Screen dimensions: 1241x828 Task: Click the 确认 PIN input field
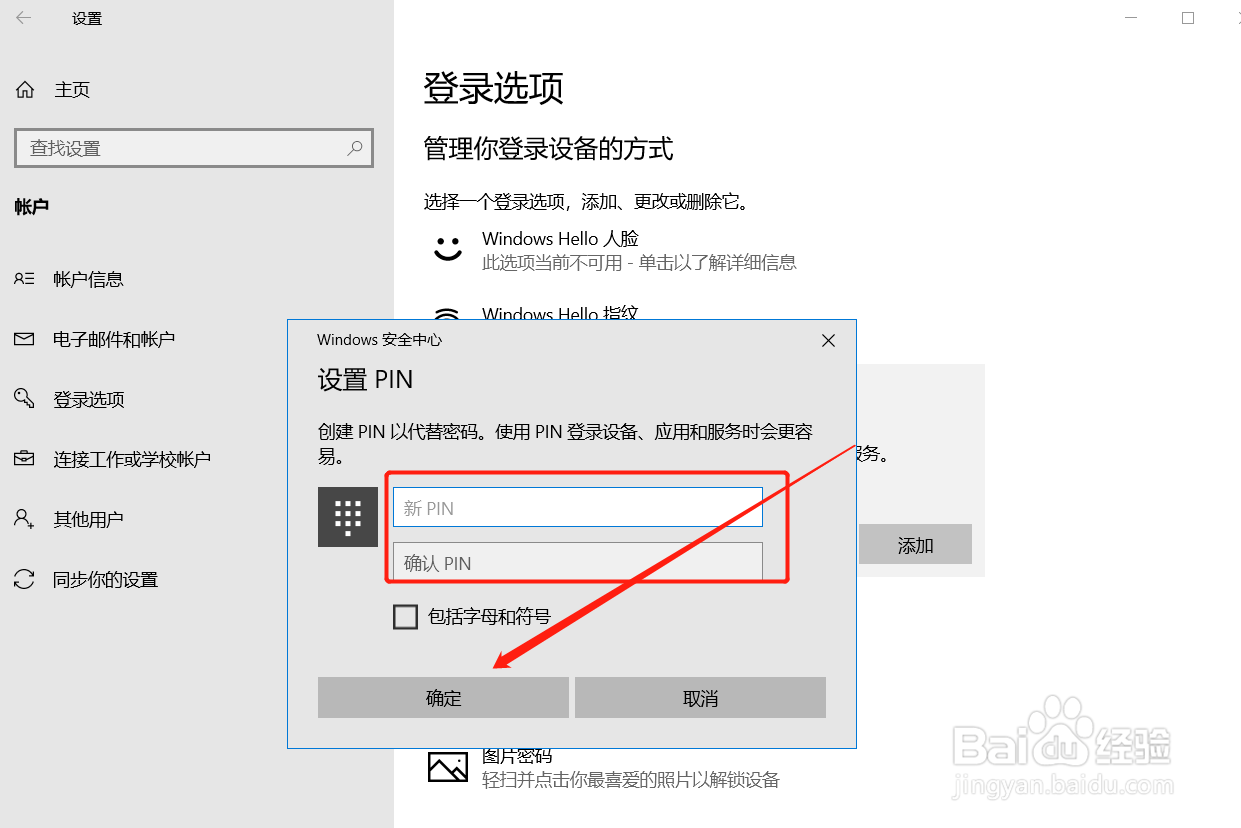point(578,562)
